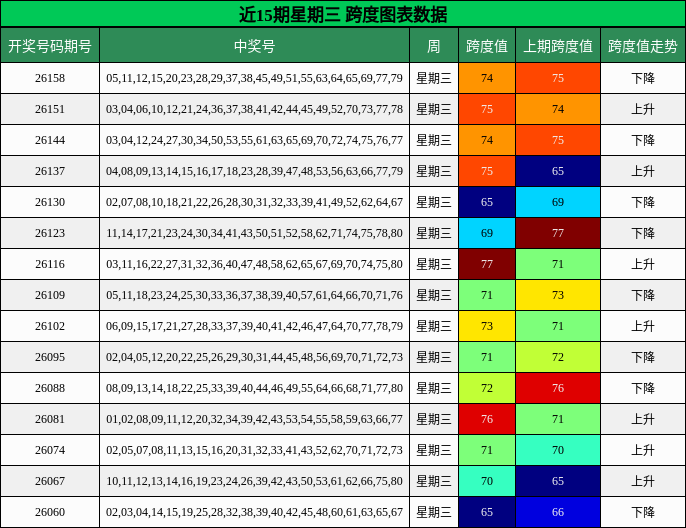686x528 pixels.
Task: Click the title 近15期星期三 跨度图表数据
Action: tap(343, 14)
